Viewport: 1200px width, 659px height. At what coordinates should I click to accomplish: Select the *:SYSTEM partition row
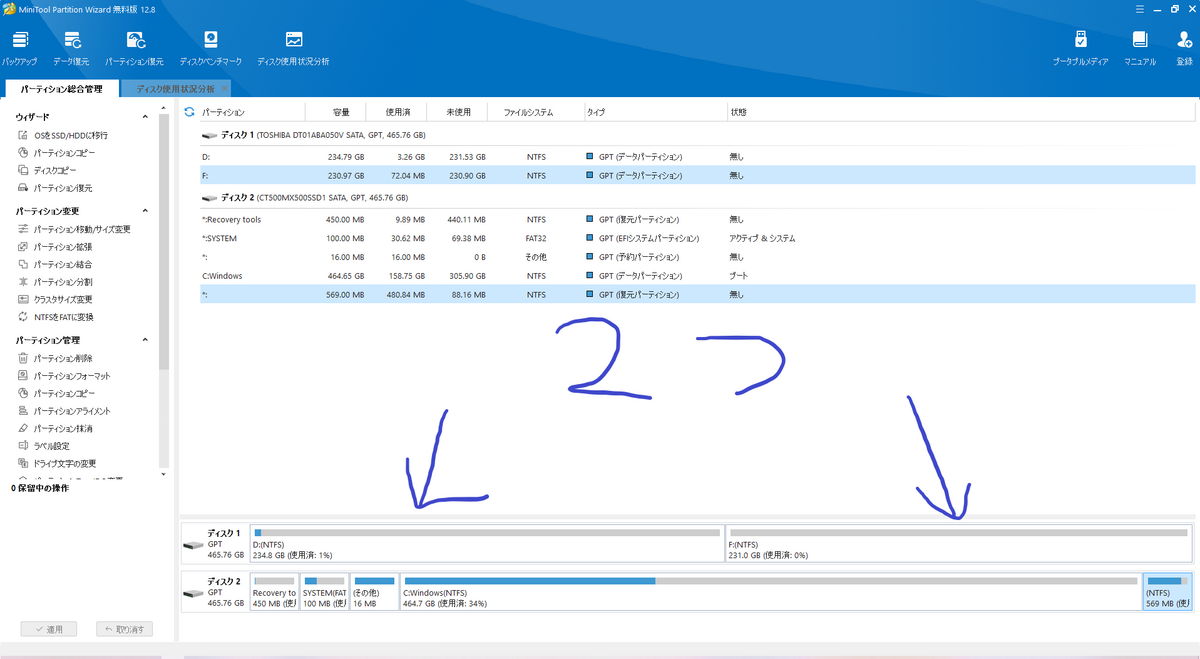698,238
